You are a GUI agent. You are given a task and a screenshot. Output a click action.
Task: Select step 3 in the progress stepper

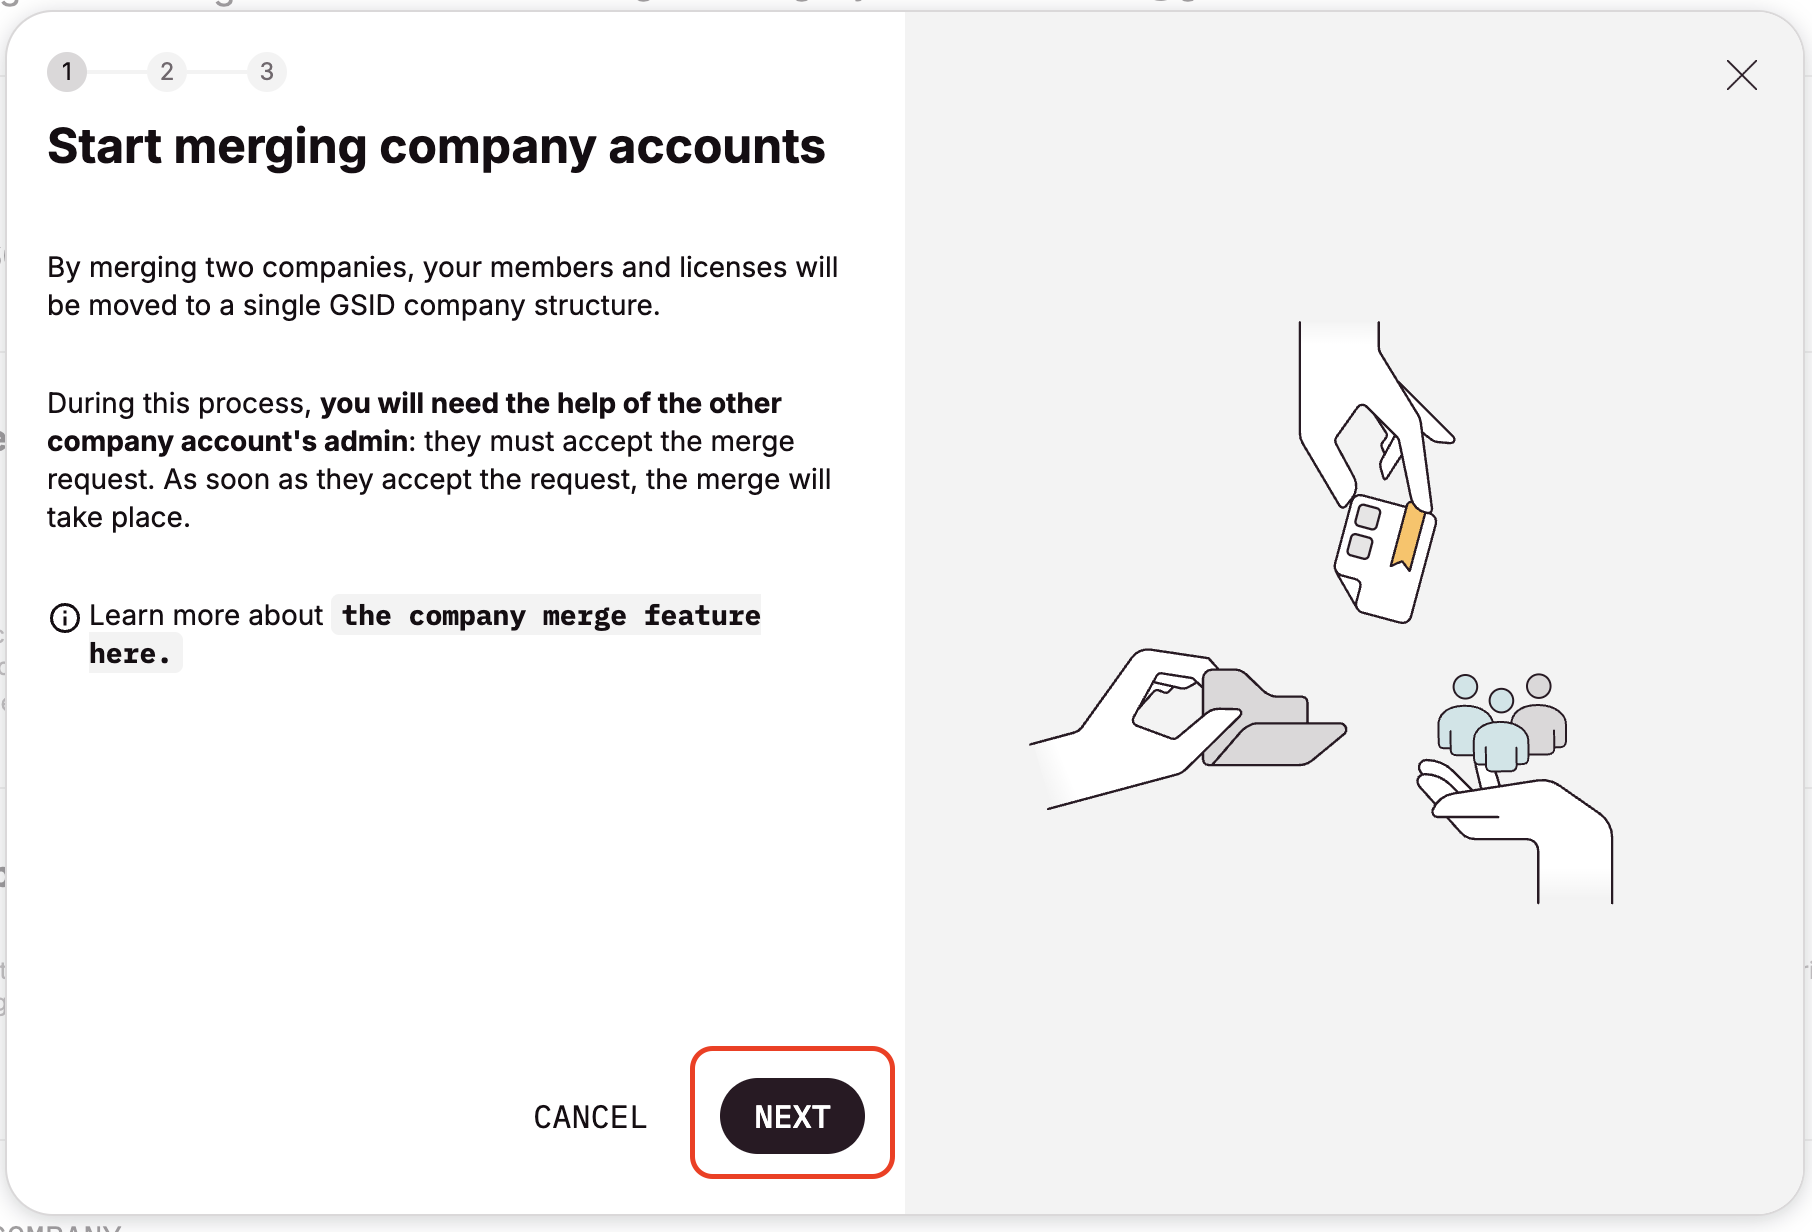click(x=267, y=72)
